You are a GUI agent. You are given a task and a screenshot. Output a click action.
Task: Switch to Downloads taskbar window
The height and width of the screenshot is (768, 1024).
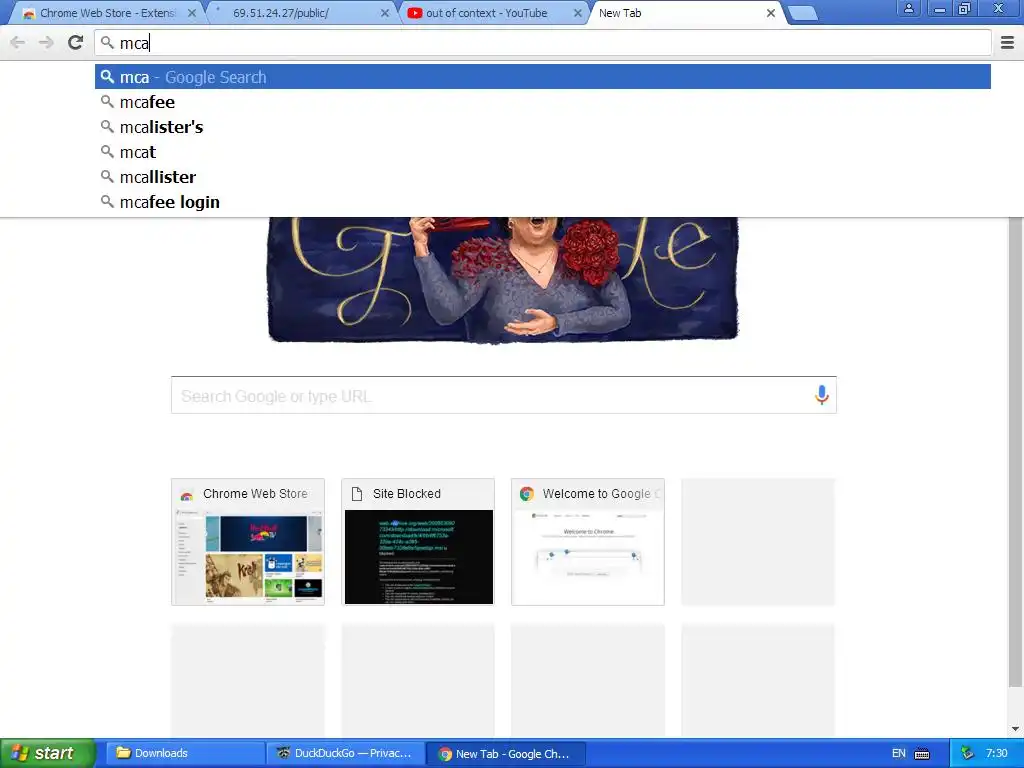pyautogui.click(x=185, y=753)
